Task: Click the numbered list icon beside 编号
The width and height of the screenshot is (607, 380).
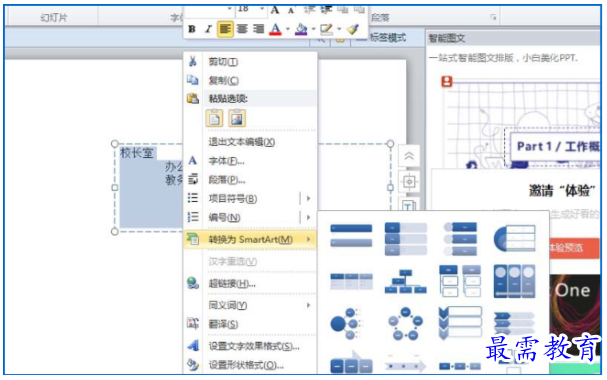Action: pyautogui.click(x=193, y=217)
